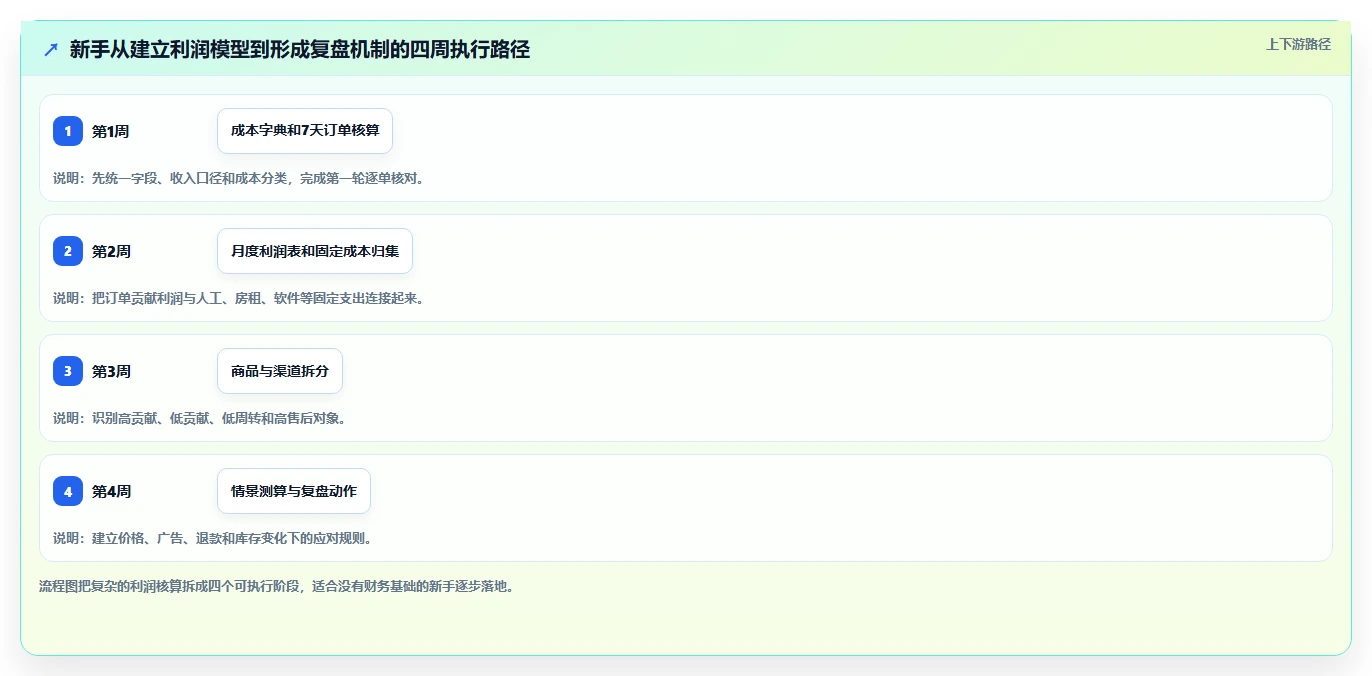Select the 商品与渠道拆分 chip
Image resolution: width=1372 pixels, height=676 pixels.
click(x=280, y=371)
